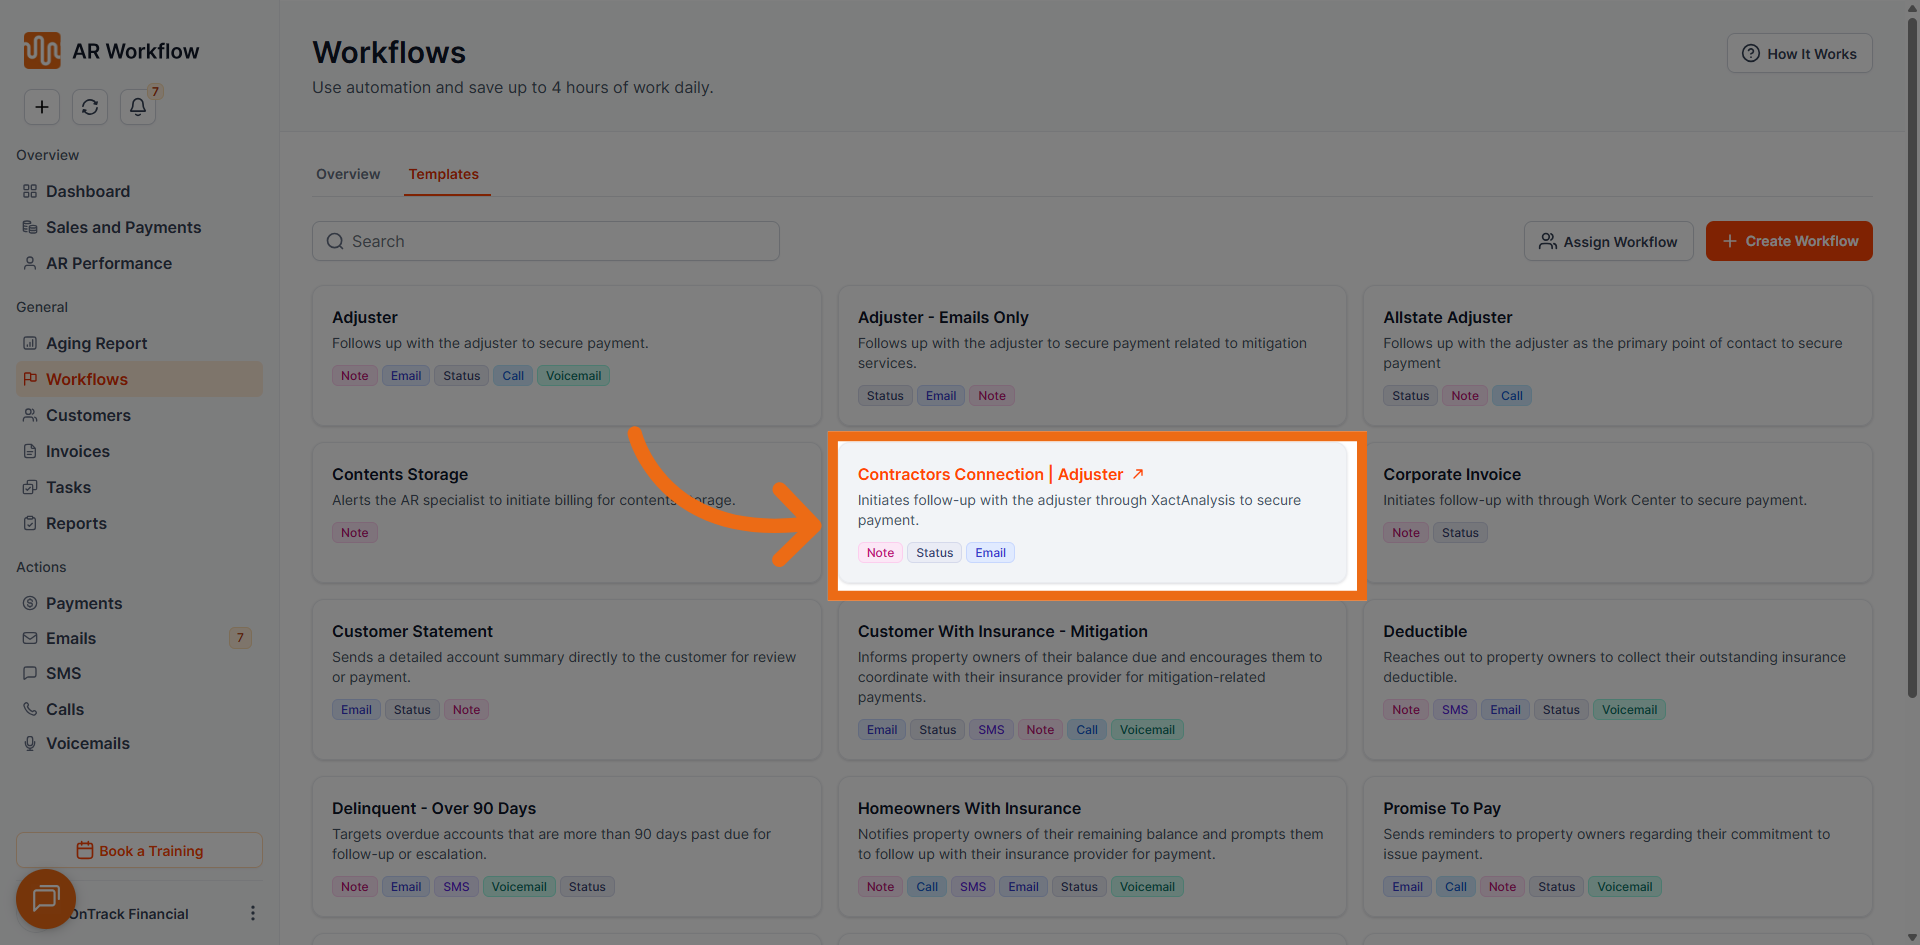Open the Promise To Pay template
This screenshot has width=1920, height=945.
(x=1618, y=847)
